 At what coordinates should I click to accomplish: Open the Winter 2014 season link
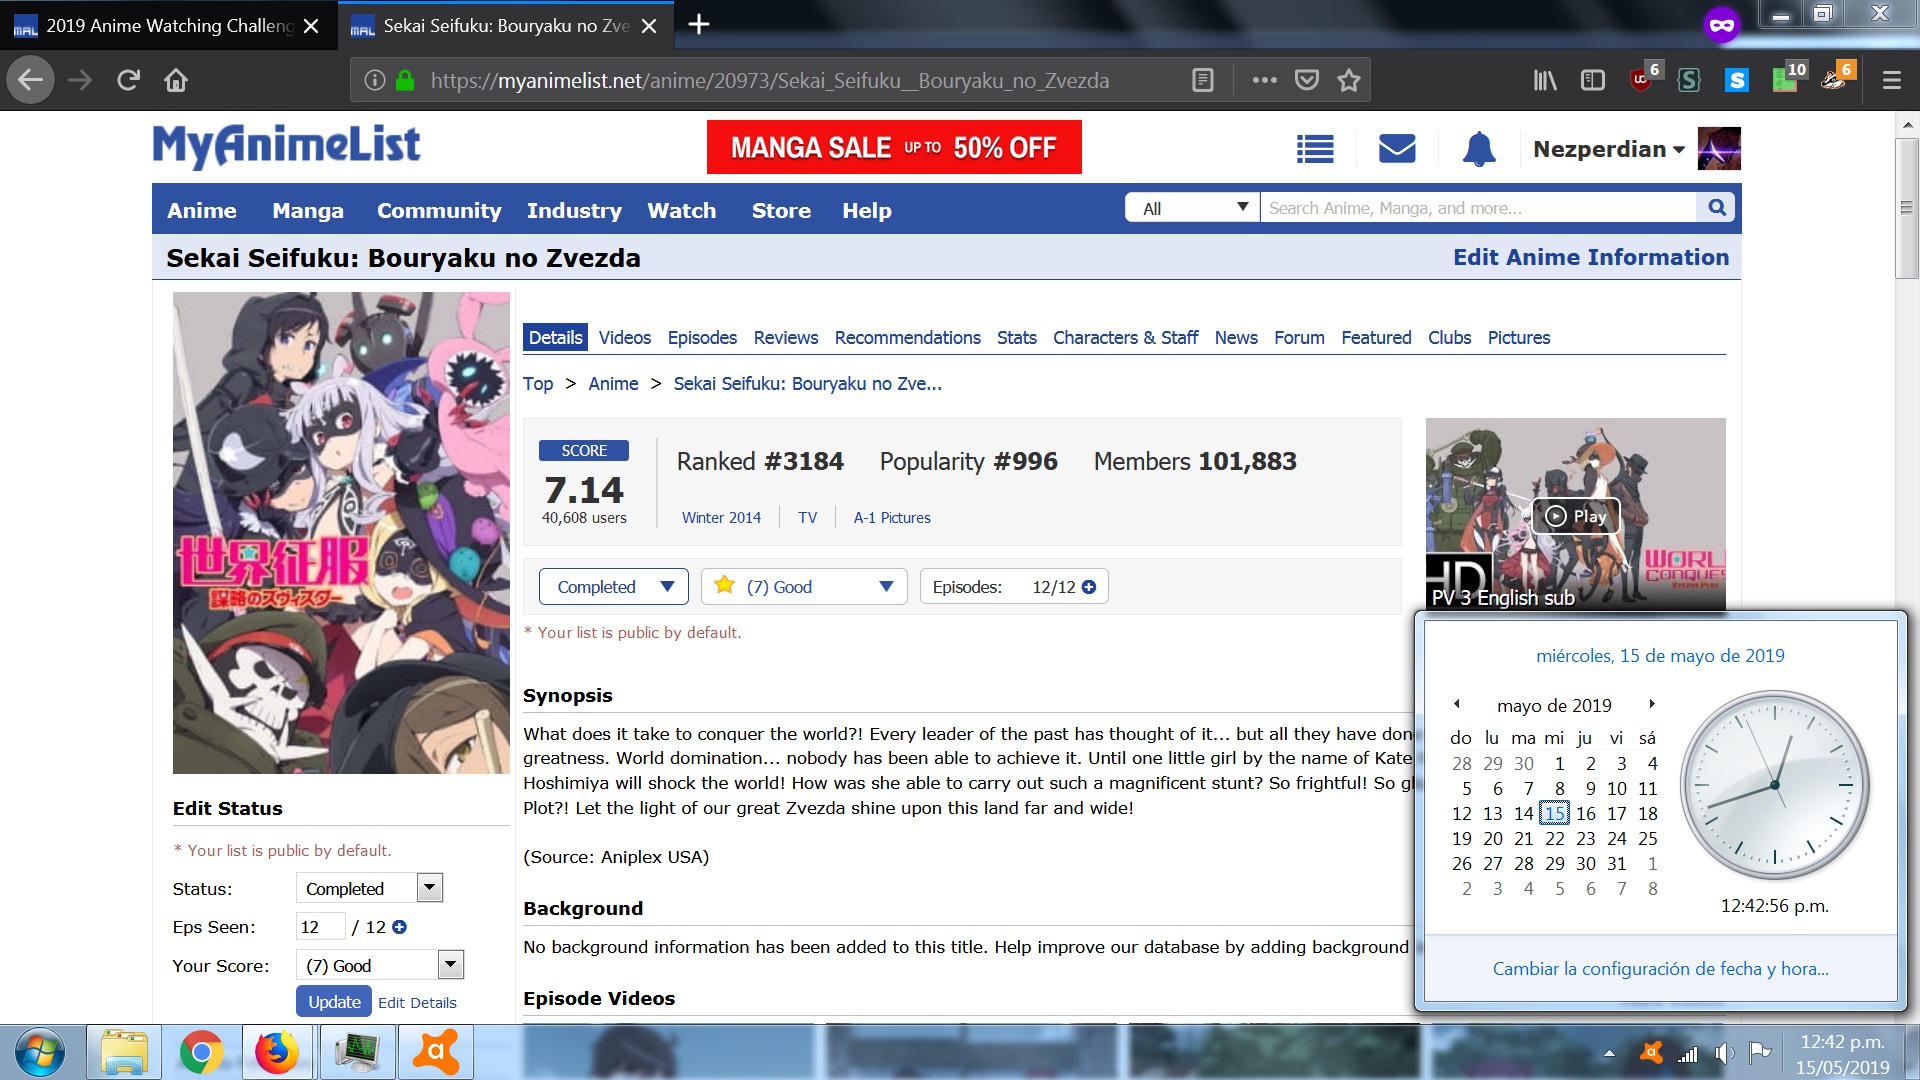click(x=721, y=518)
